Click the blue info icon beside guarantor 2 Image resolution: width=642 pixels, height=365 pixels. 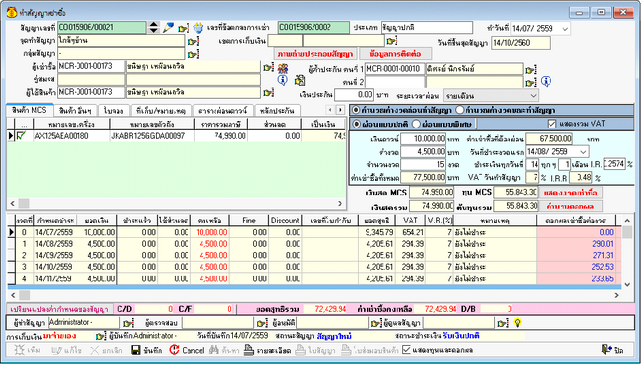pyautogui.click(x=546, y=82)
